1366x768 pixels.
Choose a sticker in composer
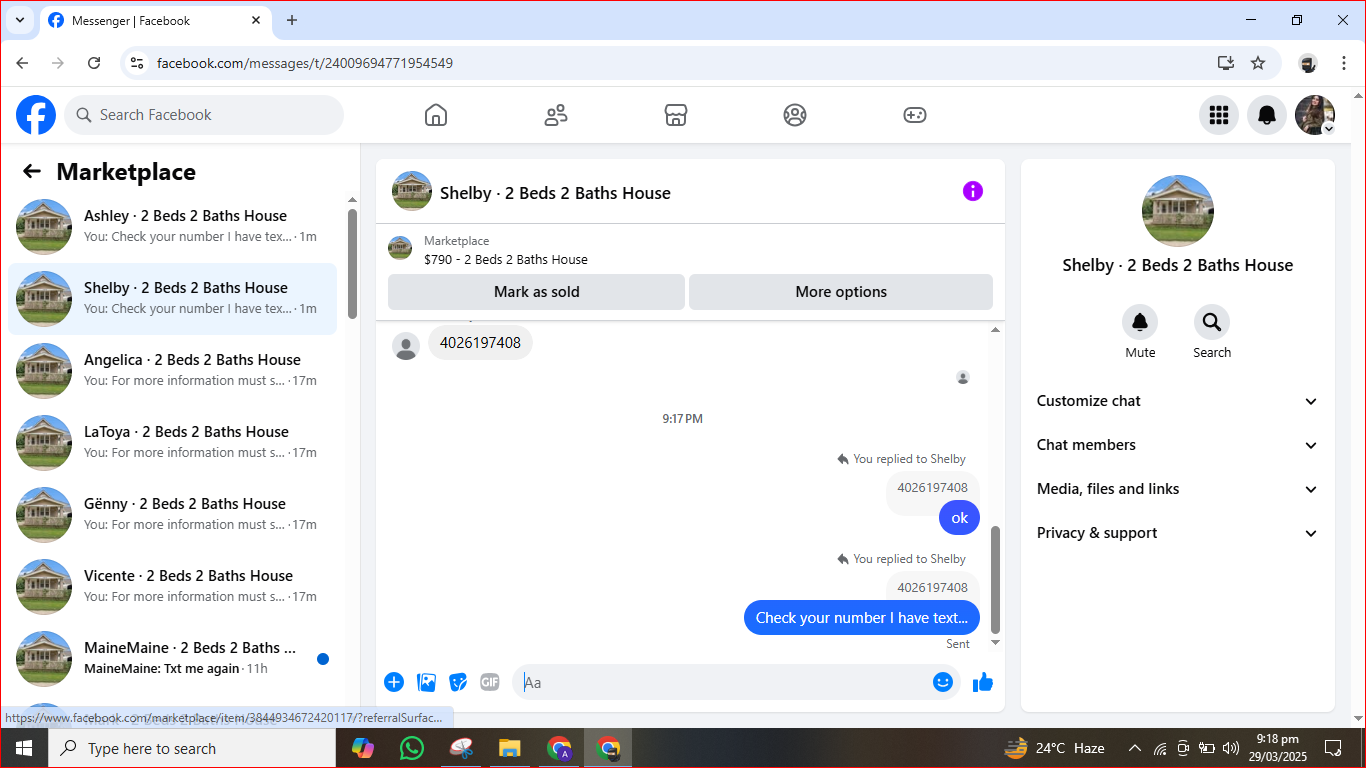(x=458, y=682)
